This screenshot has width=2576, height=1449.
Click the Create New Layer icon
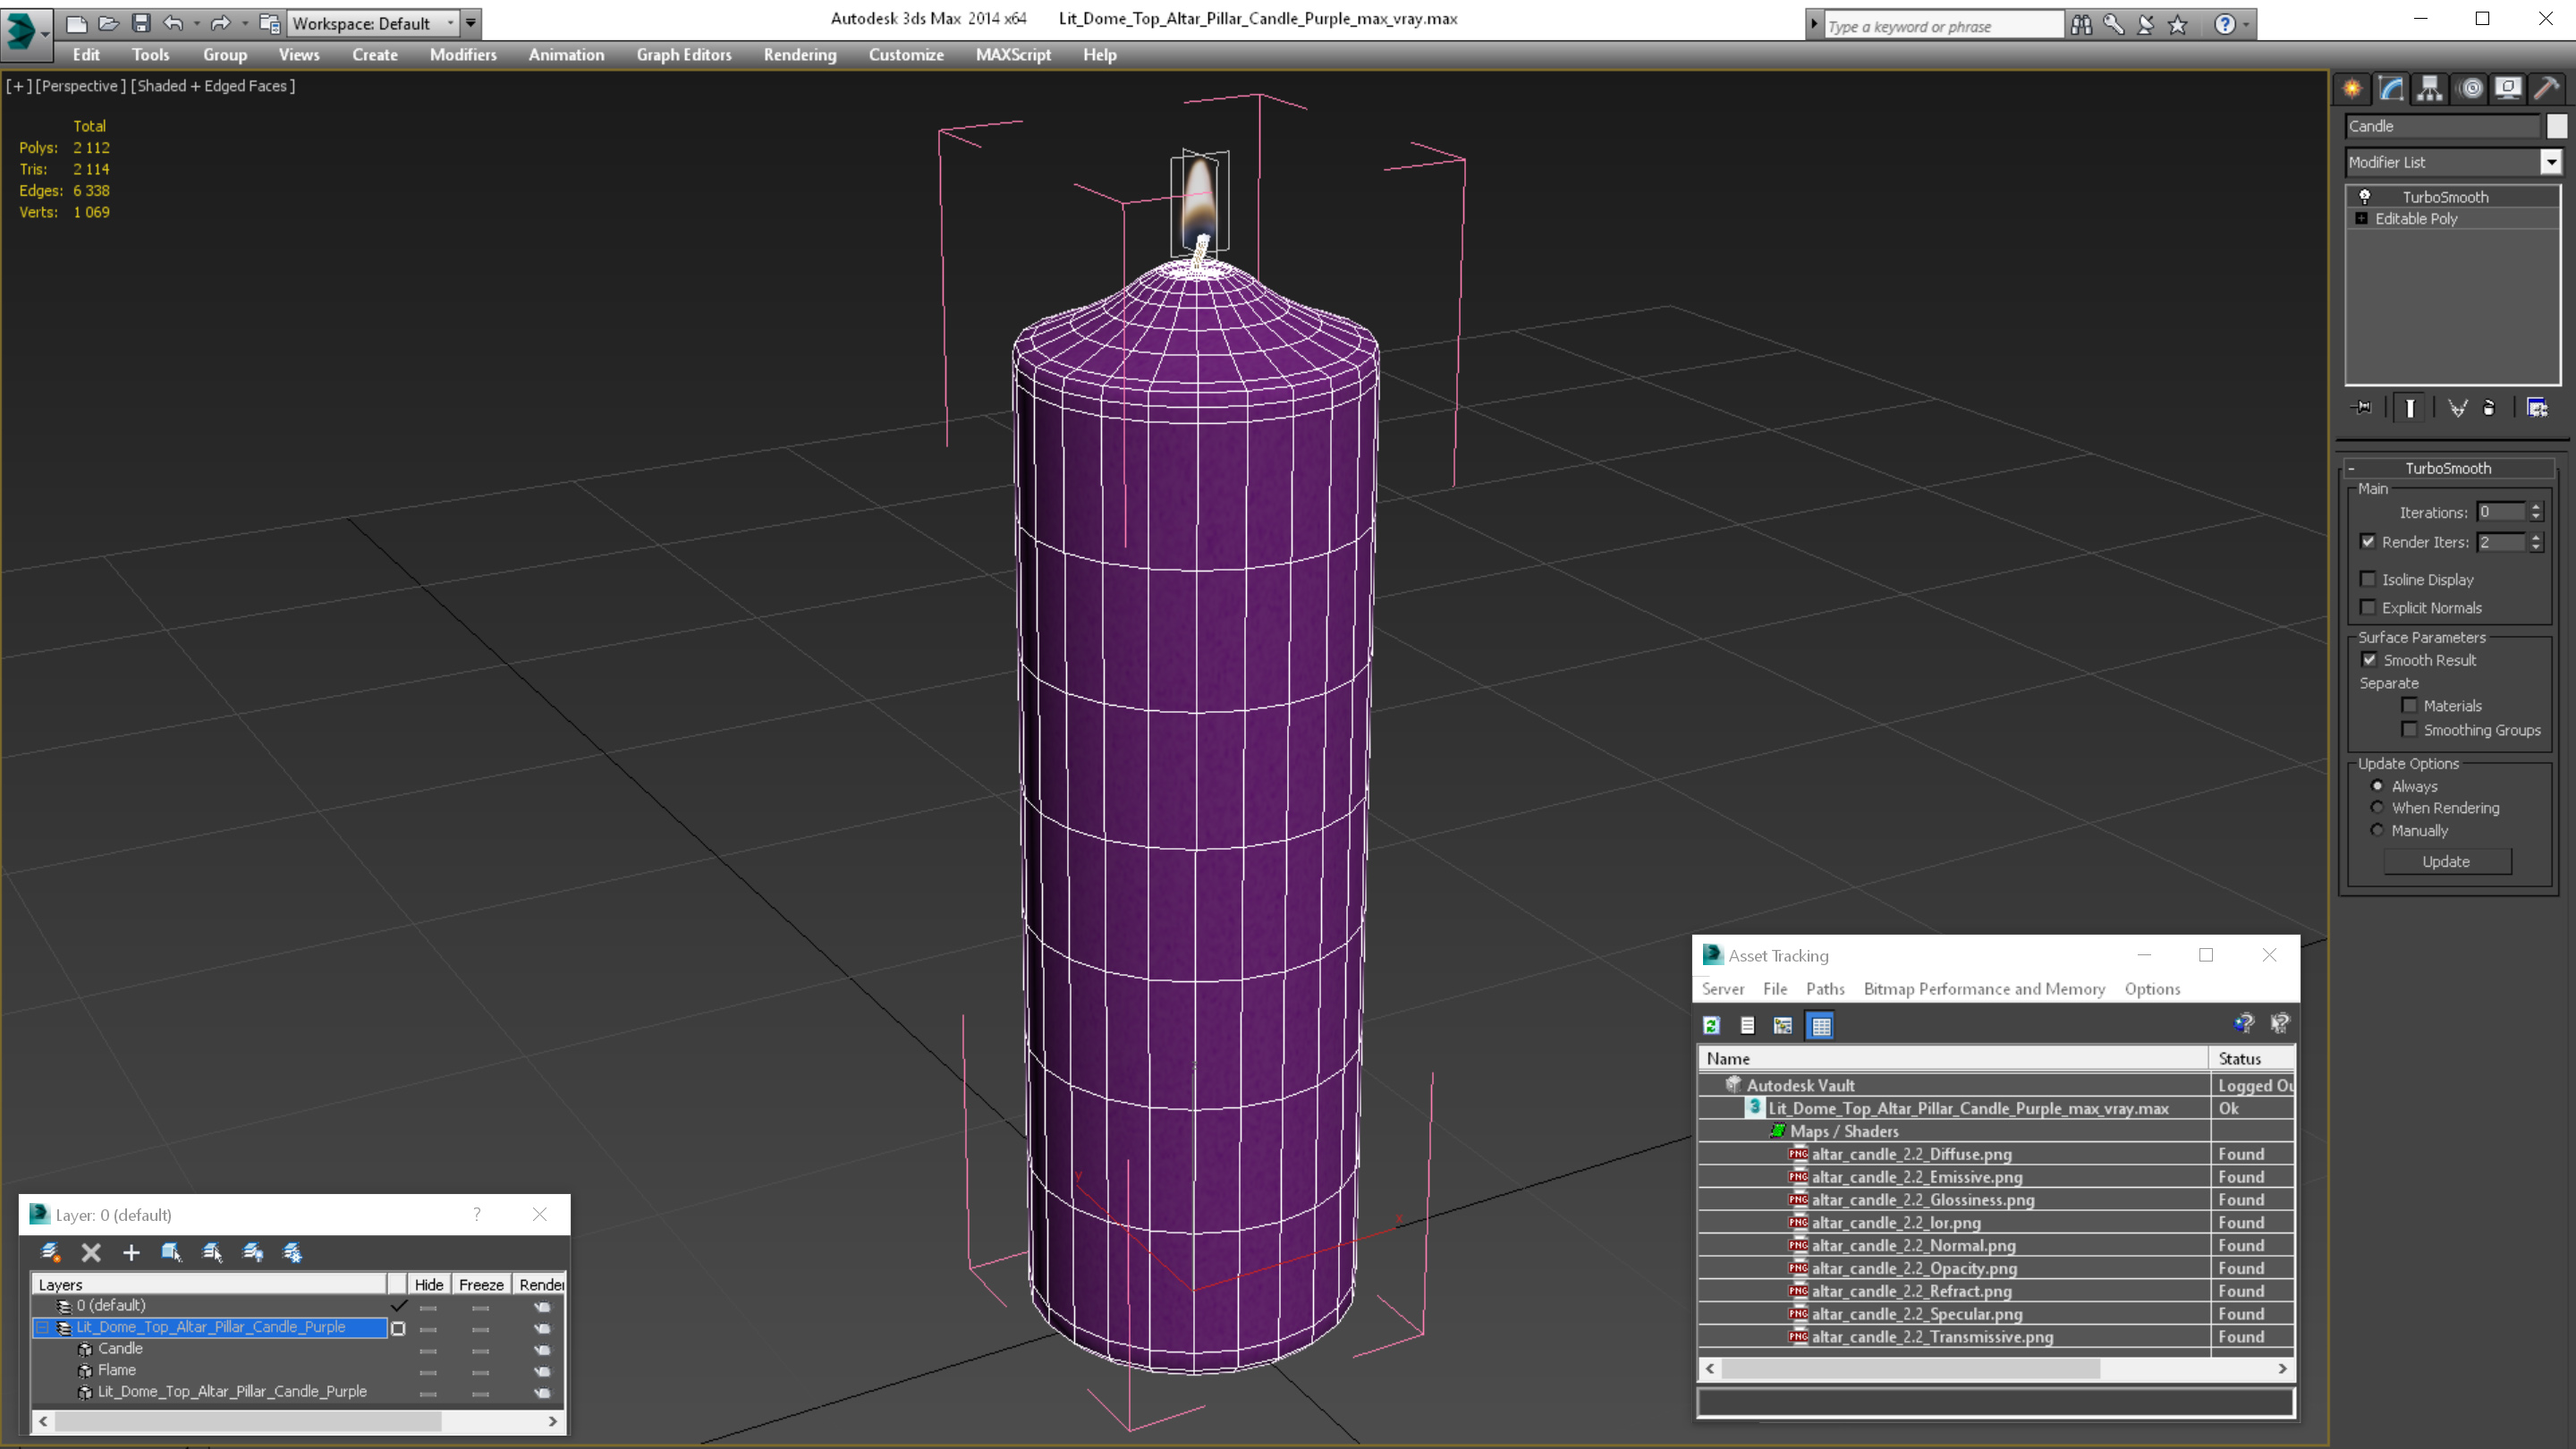tap(50, 1252)
